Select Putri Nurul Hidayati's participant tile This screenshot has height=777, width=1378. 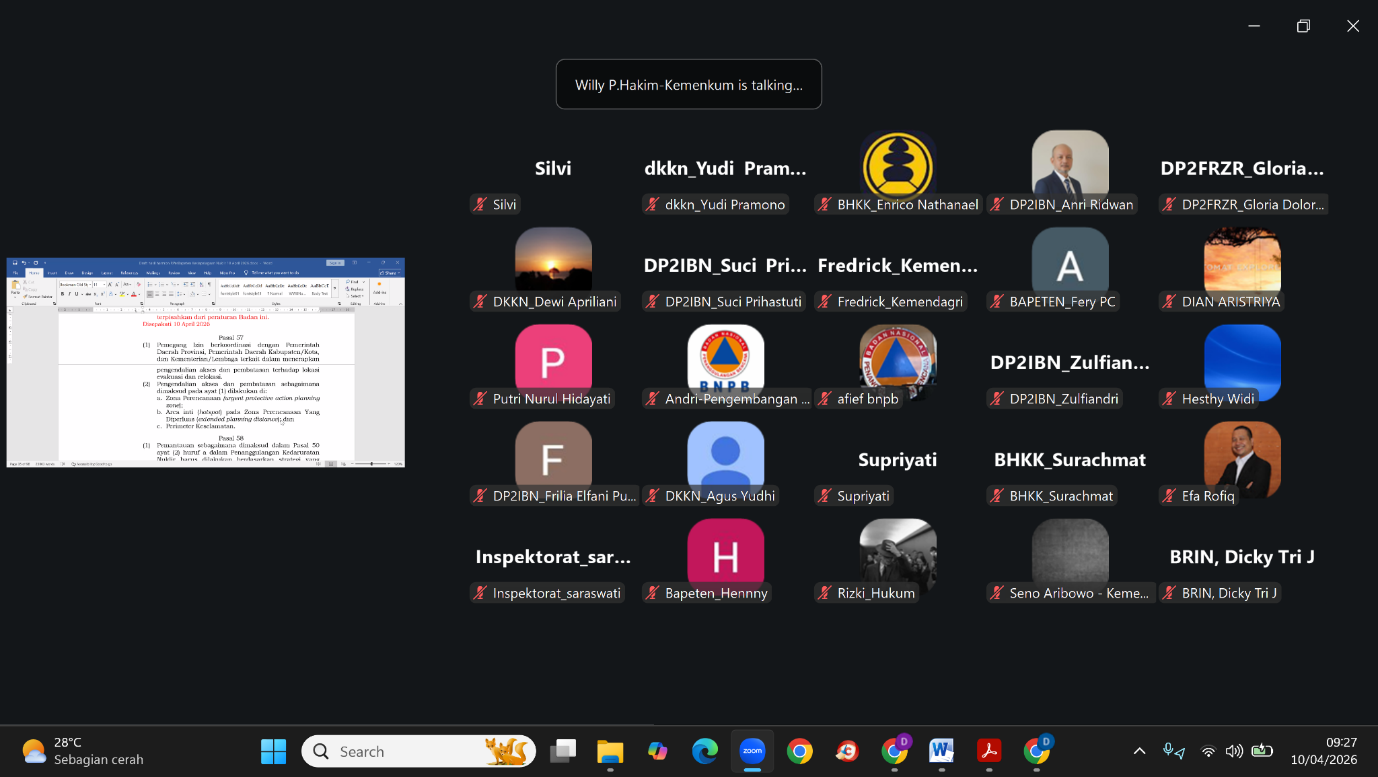[553, 362]
